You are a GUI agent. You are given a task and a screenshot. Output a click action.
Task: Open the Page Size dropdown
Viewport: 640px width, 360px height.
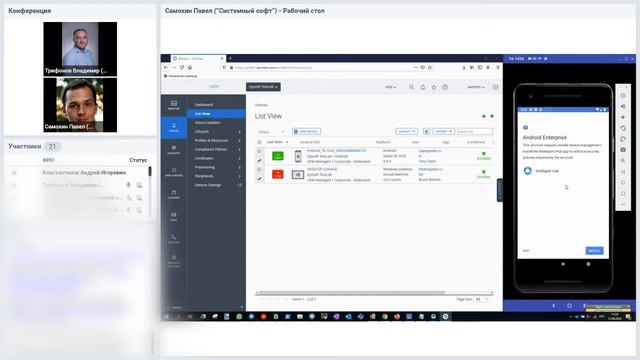(x=482, y=299)
